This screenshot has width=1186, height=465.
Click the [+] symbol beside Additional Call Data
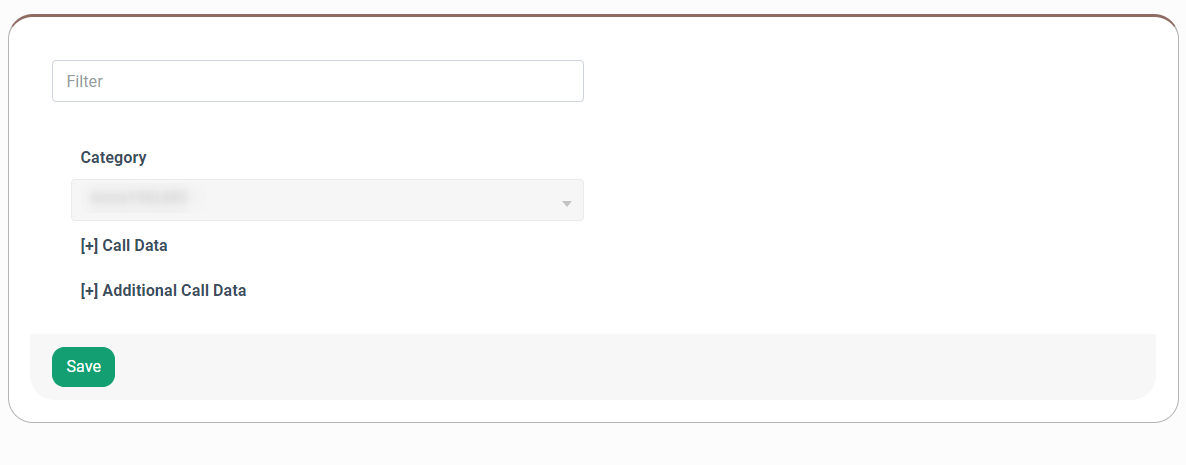(89, 290)
